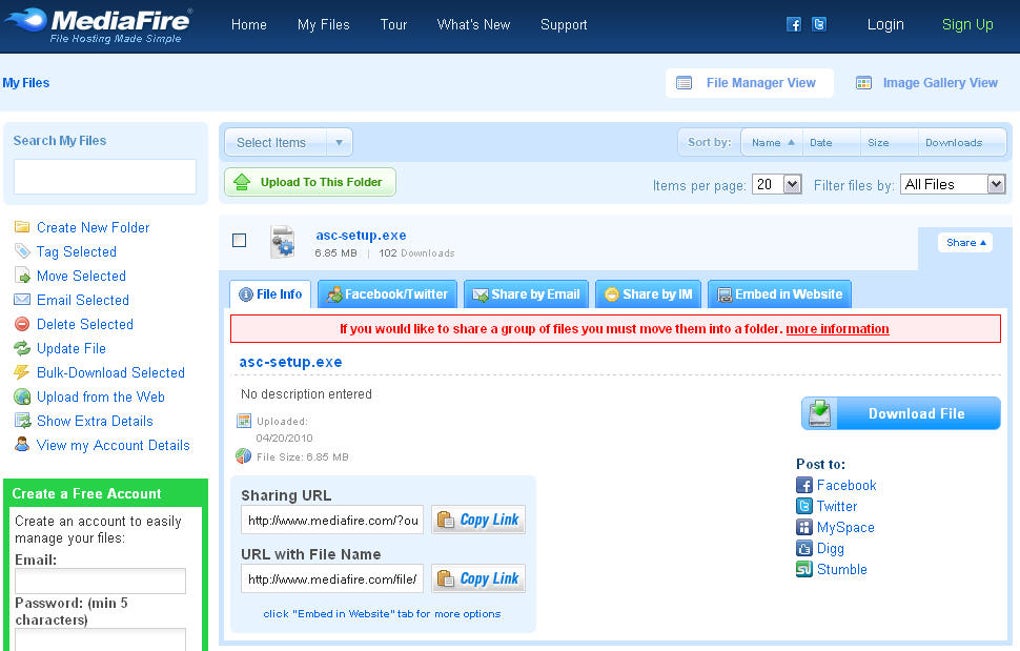
Task: Switch to the Share by Email tab
Action: [x=526, y=294]
